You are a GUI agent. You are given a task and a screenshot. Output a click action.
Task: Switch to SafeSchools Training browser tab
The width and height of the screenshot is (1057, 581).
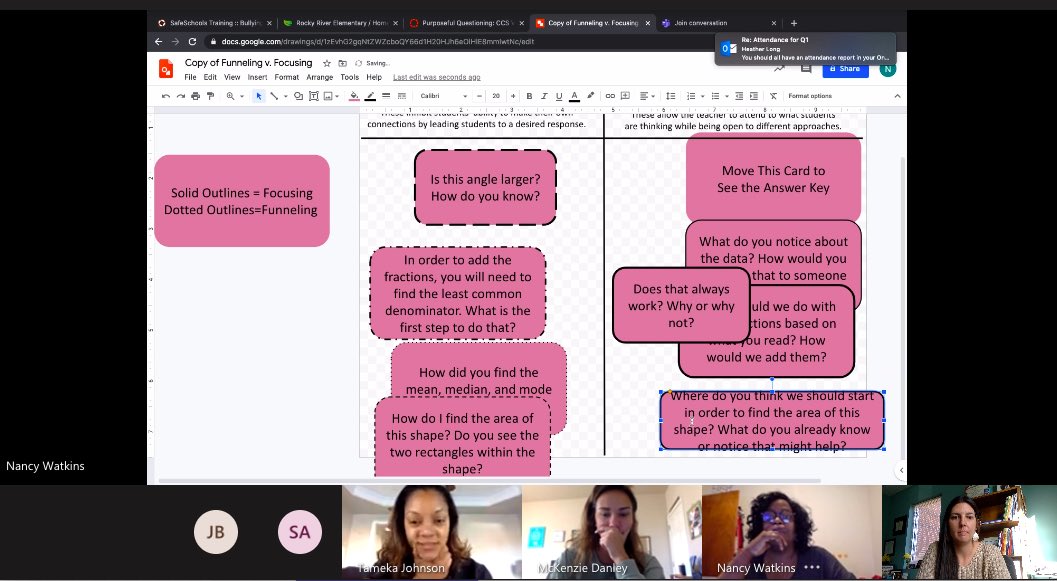(x=214, y=23)
